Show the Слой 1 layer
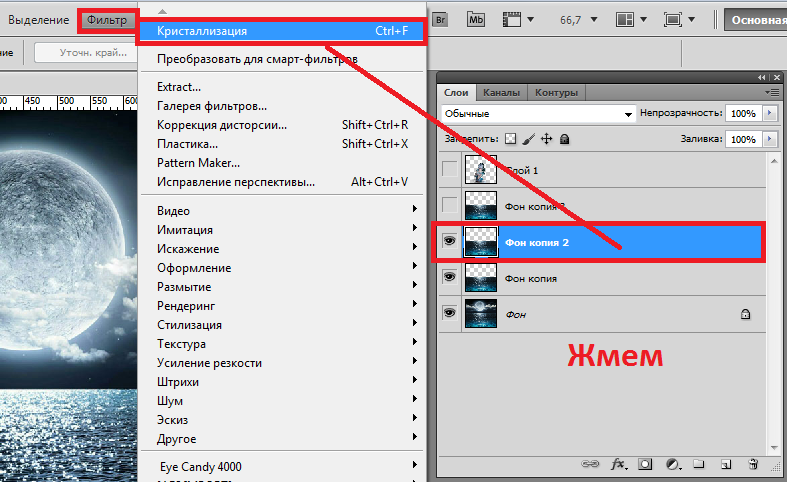The image size is (787, 482). tap(449, 170)
